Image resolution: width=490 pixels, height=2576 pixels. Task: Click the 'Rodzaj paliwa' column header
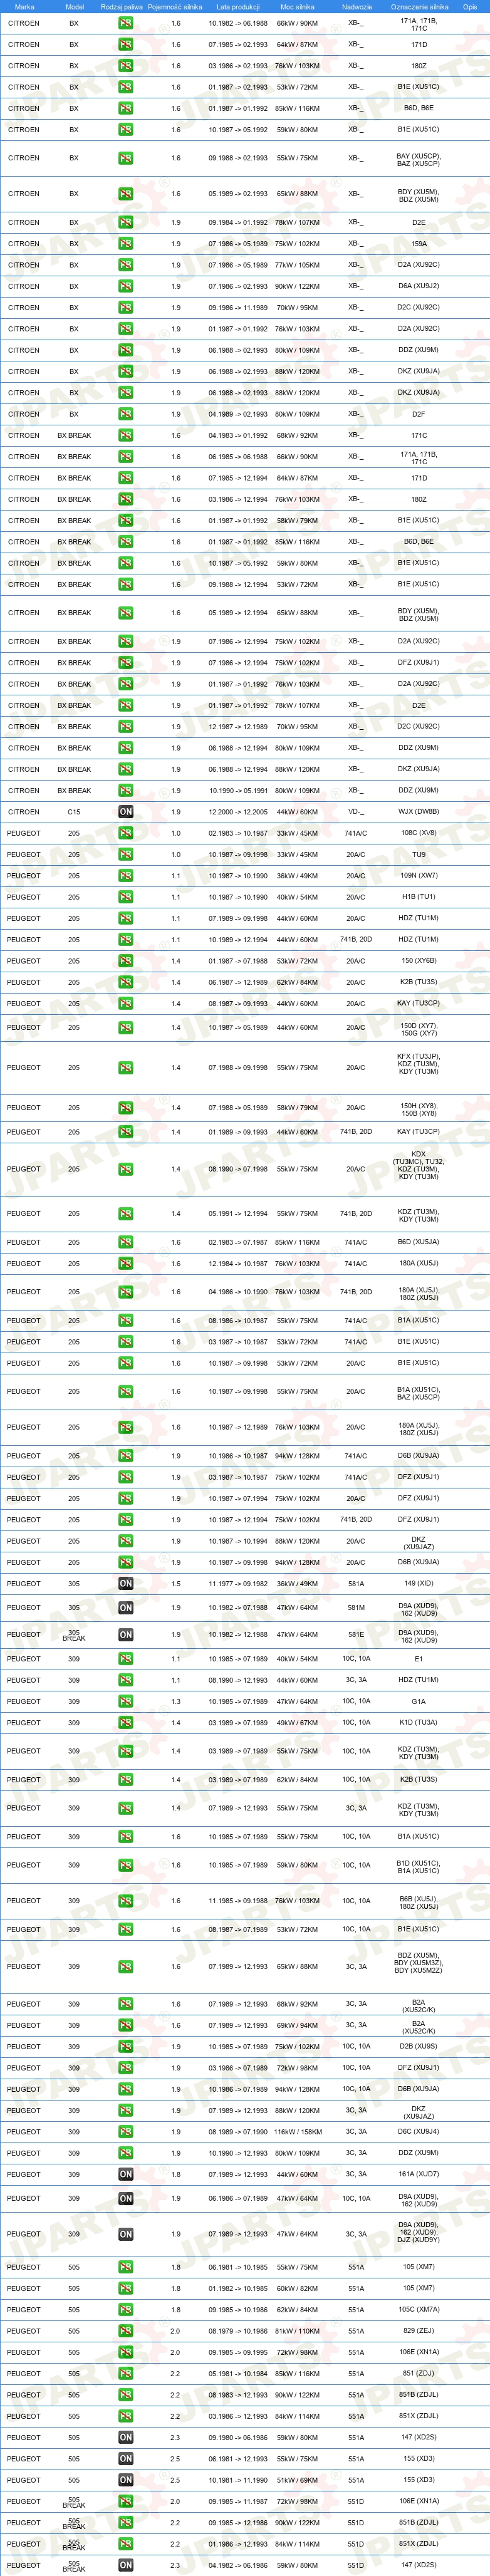point(122,6)
